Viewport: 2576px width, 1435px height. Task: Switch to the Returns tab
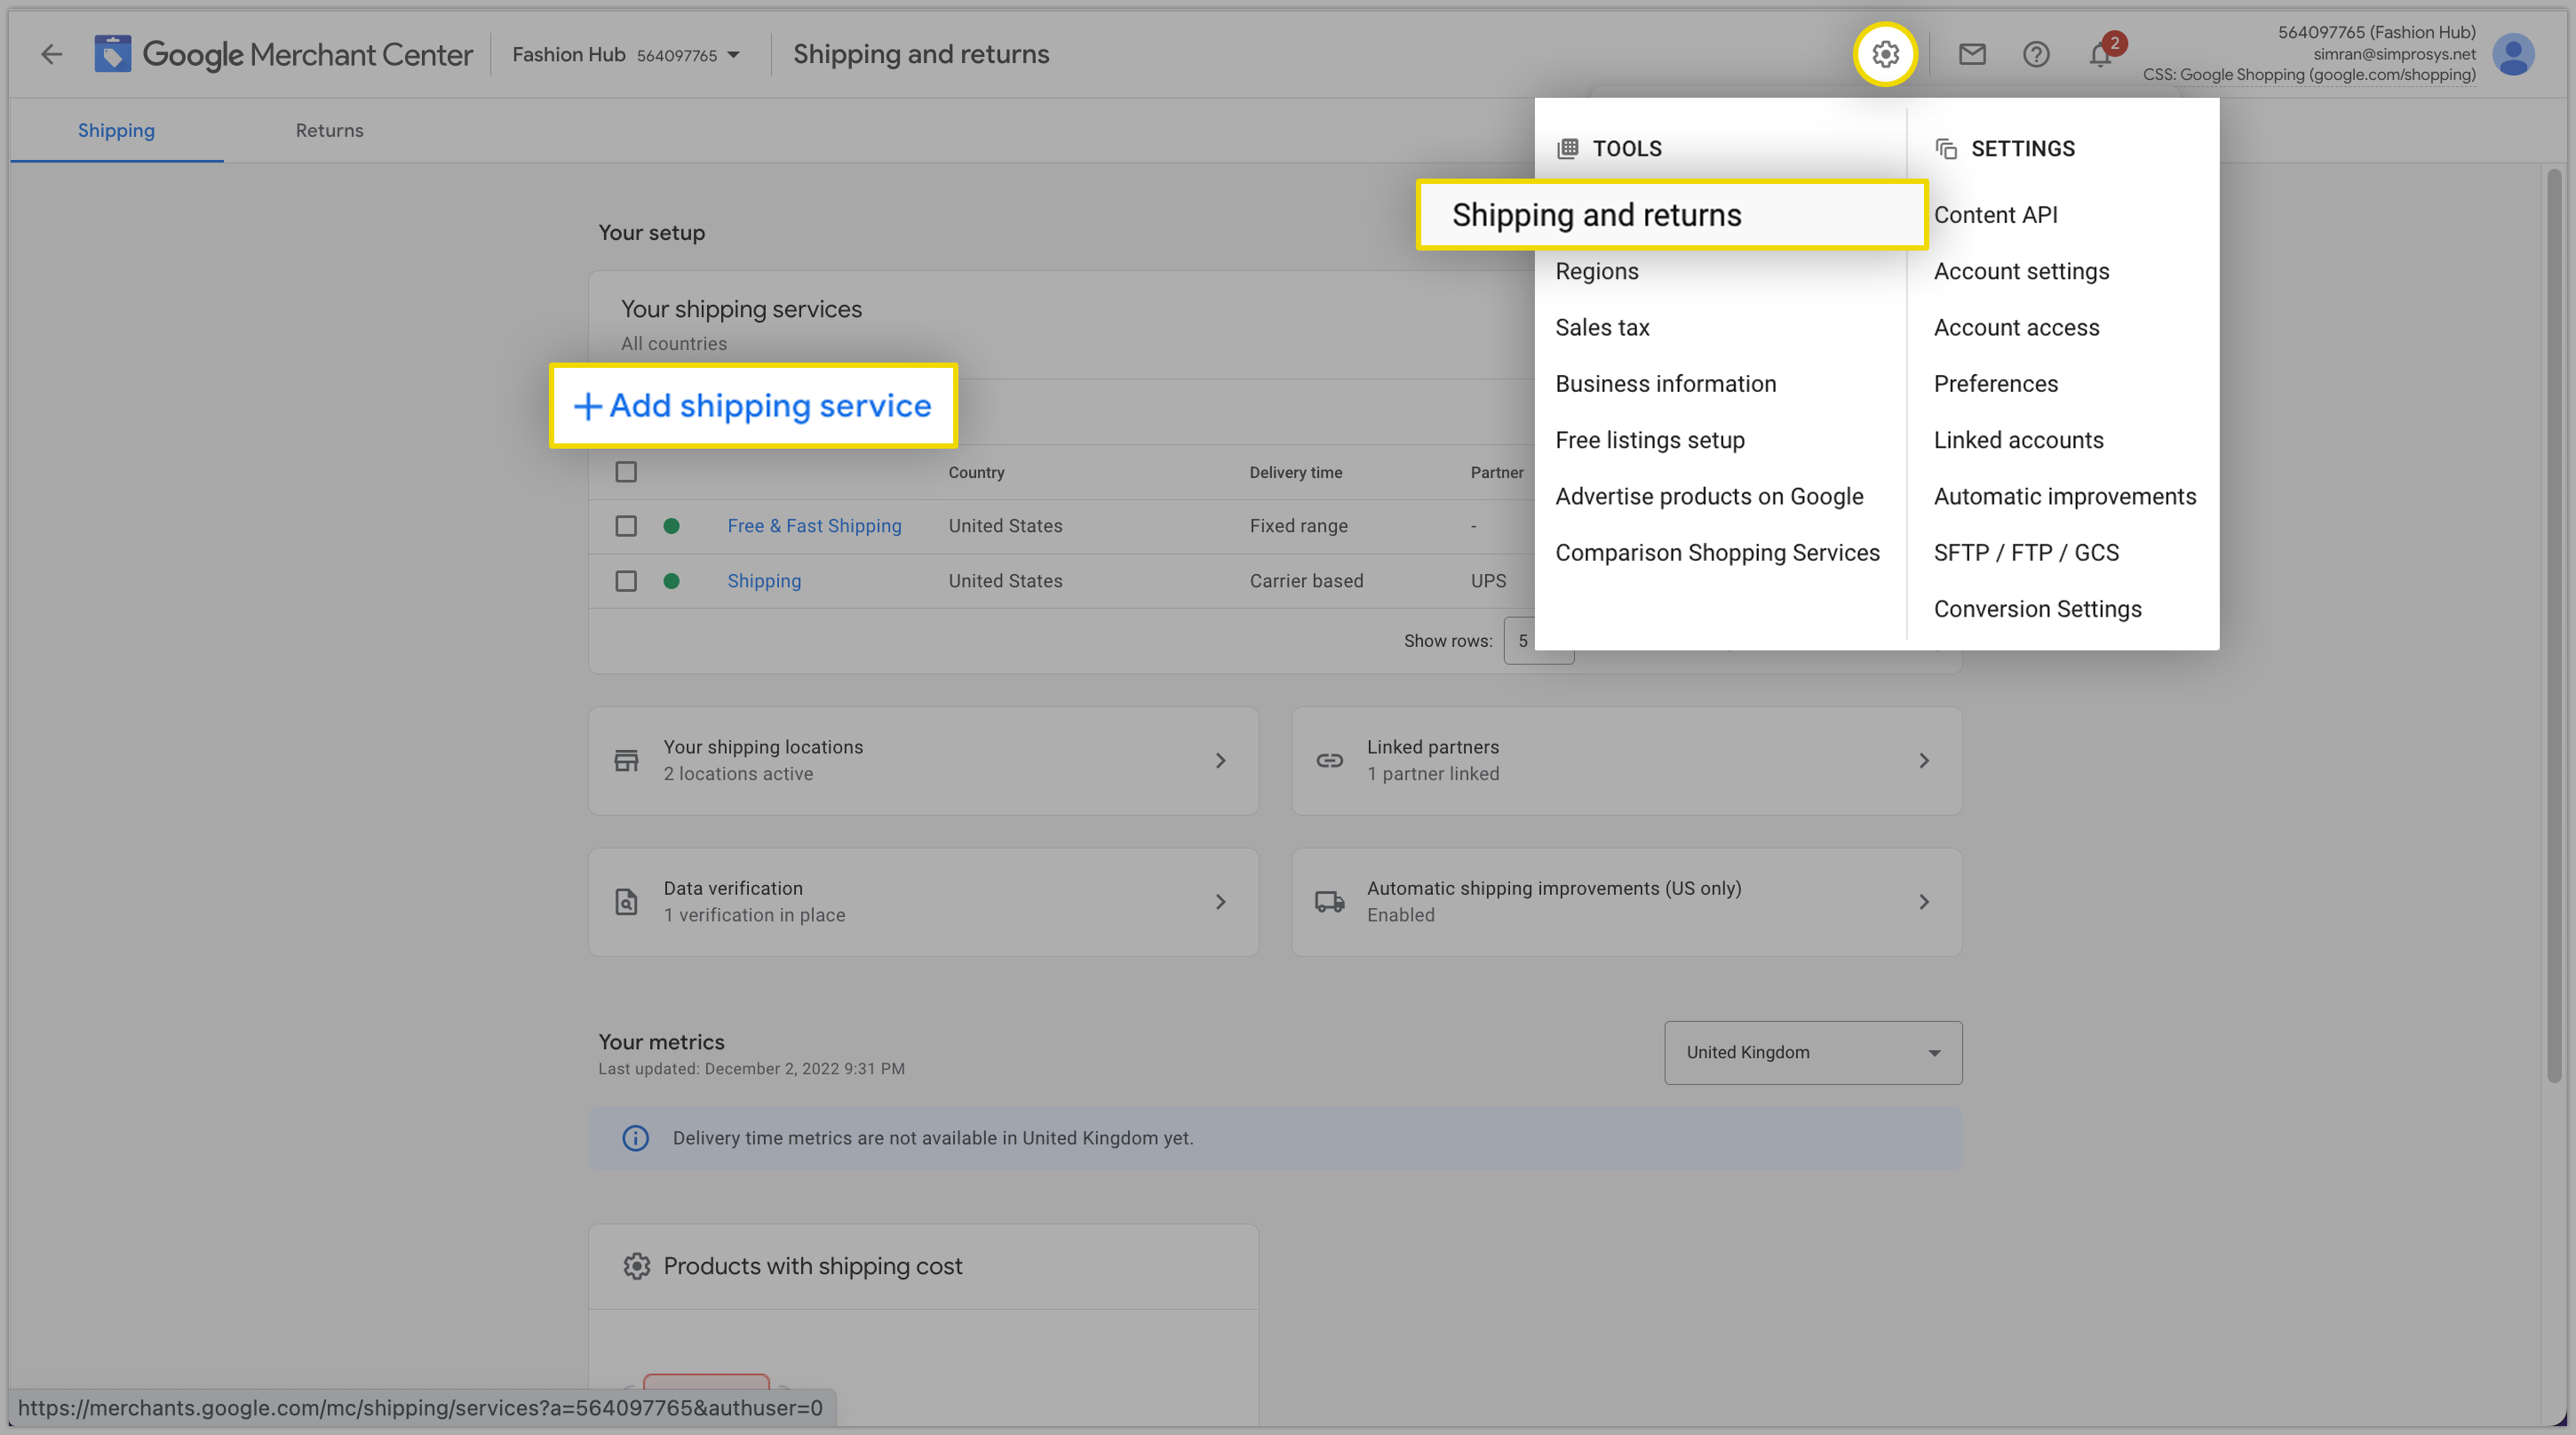329,130
